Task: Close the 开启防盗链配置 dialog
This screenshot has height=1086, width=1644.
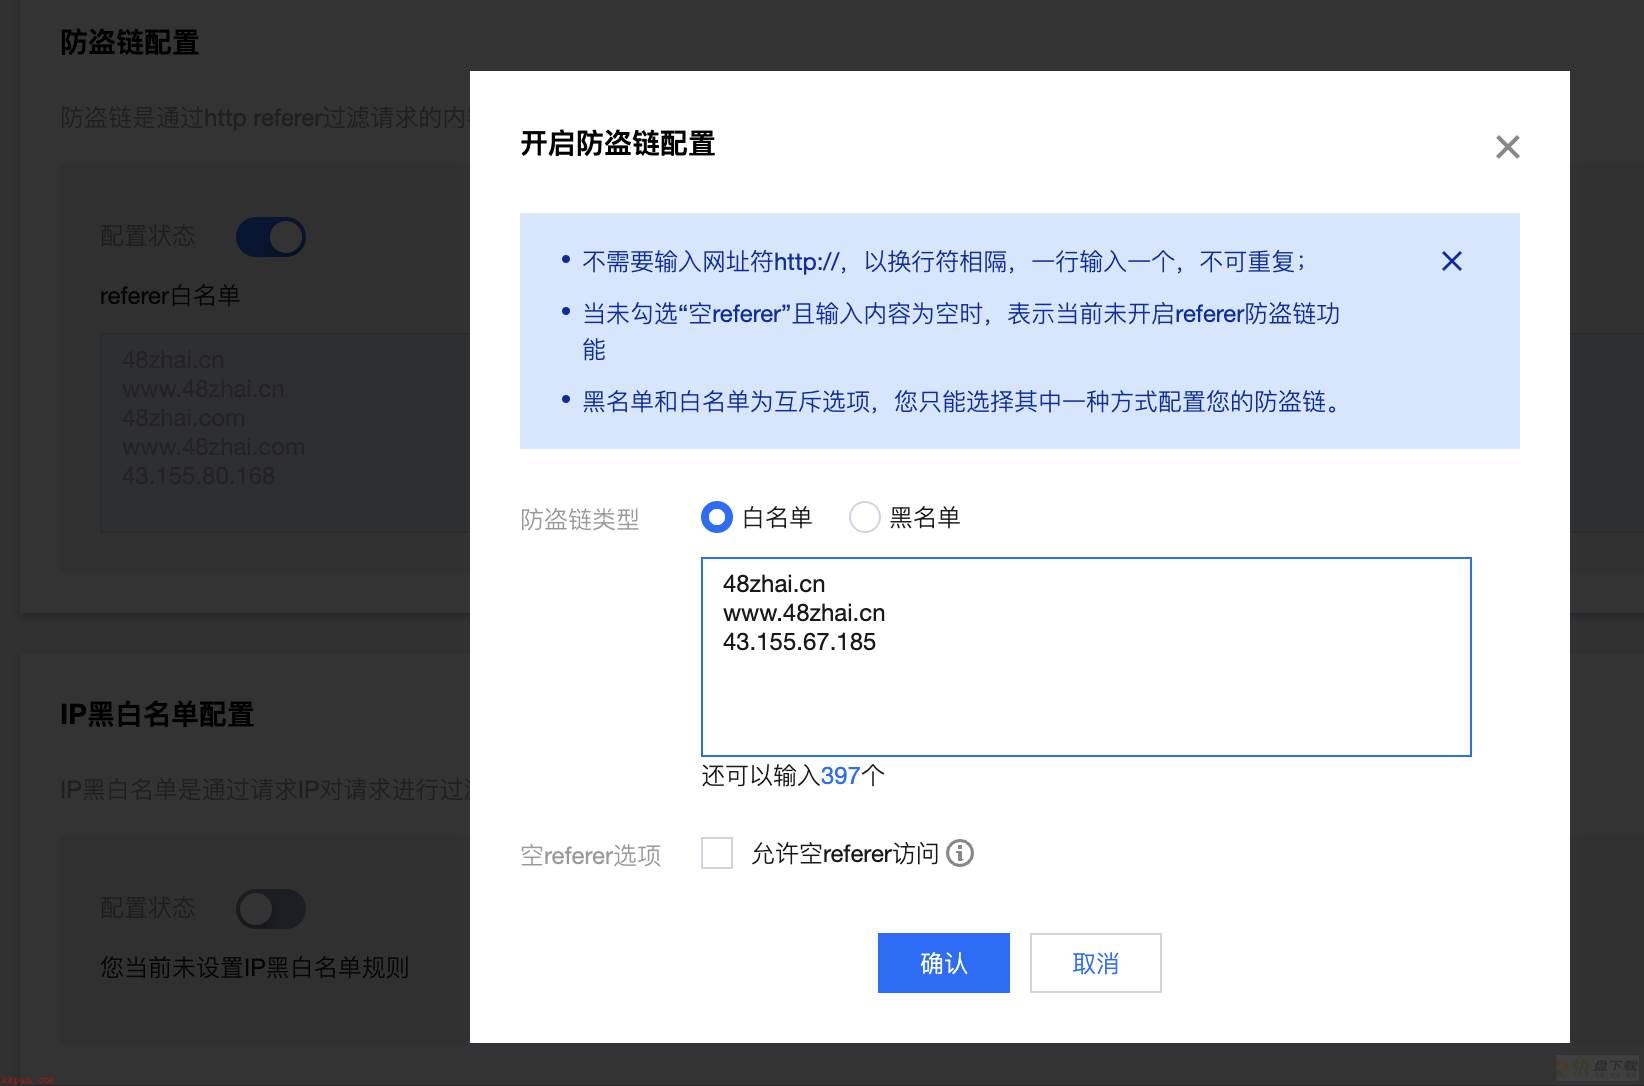Action: (1507, 147)
